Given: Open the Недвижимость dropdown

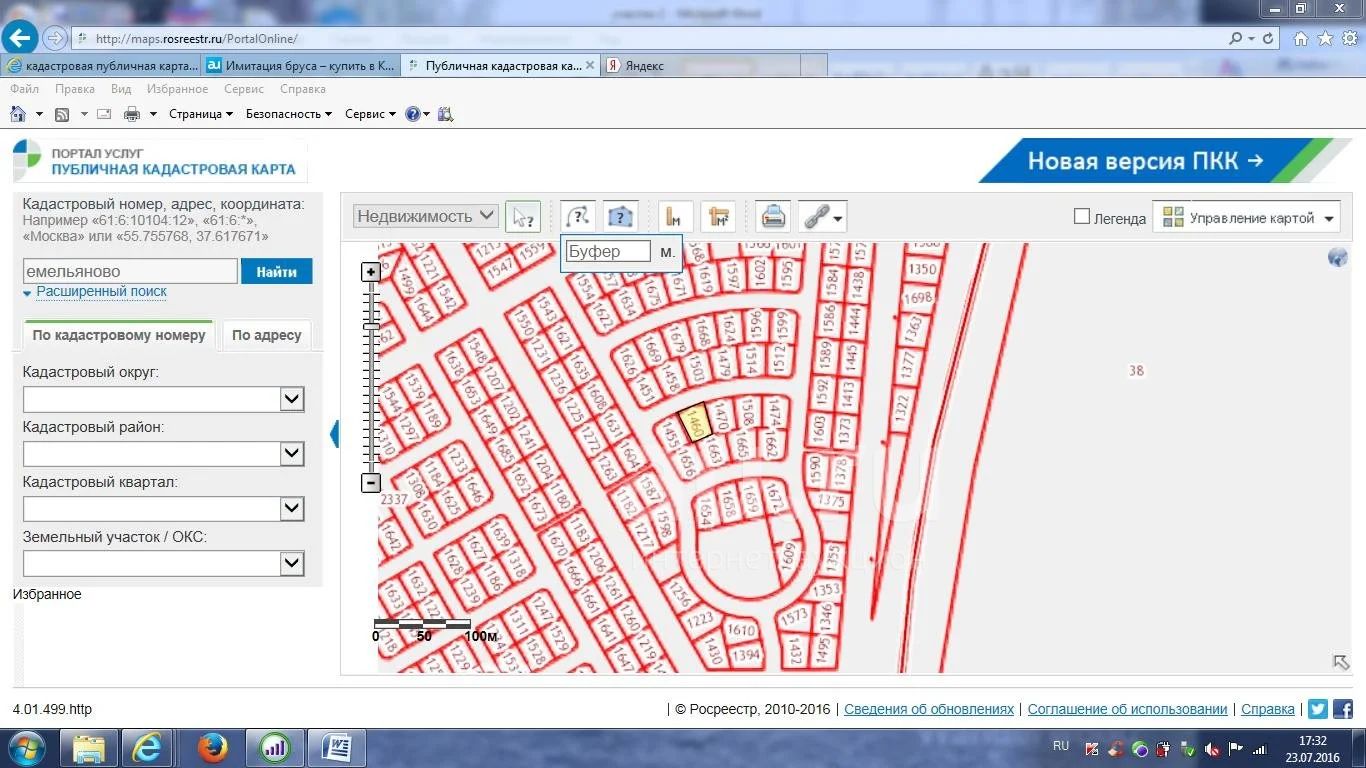Looking at the screenshot, I should pyautogui.click(x=425, y=216).
